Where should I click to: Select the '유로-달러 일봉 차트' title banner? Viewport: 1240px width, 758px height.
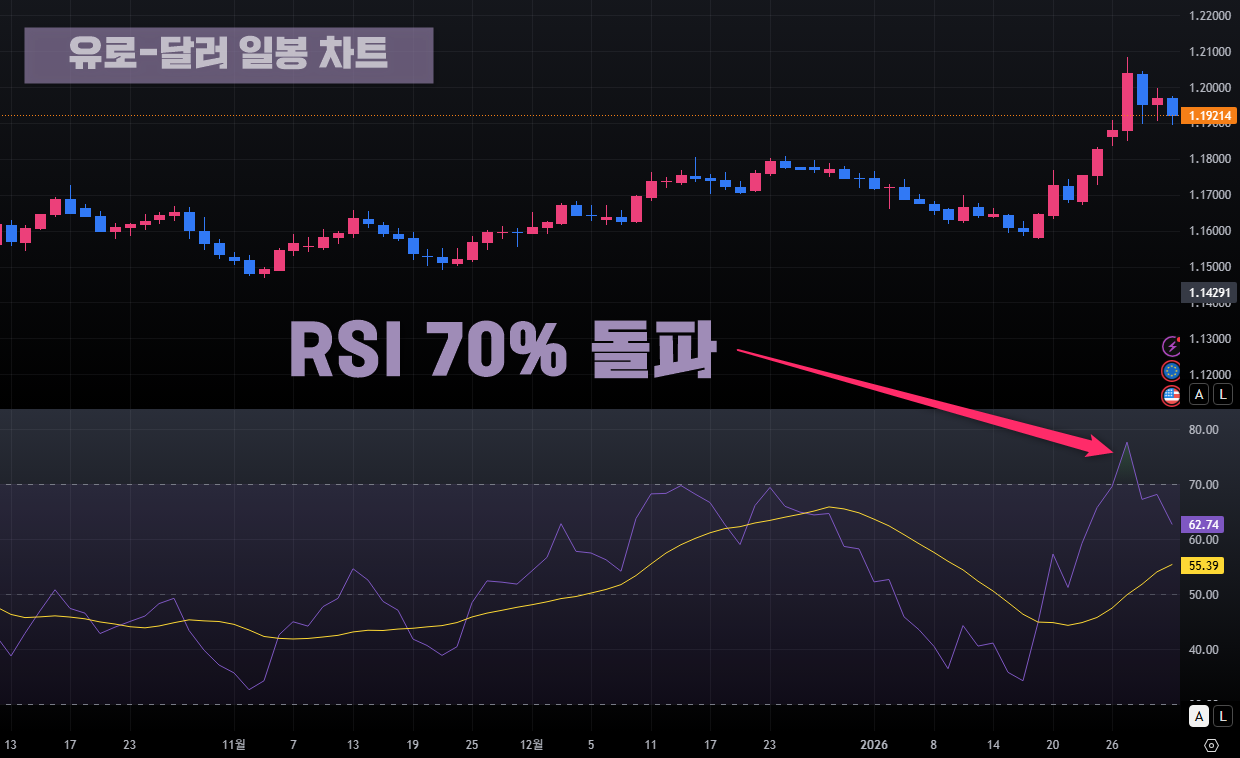[229, 55]
